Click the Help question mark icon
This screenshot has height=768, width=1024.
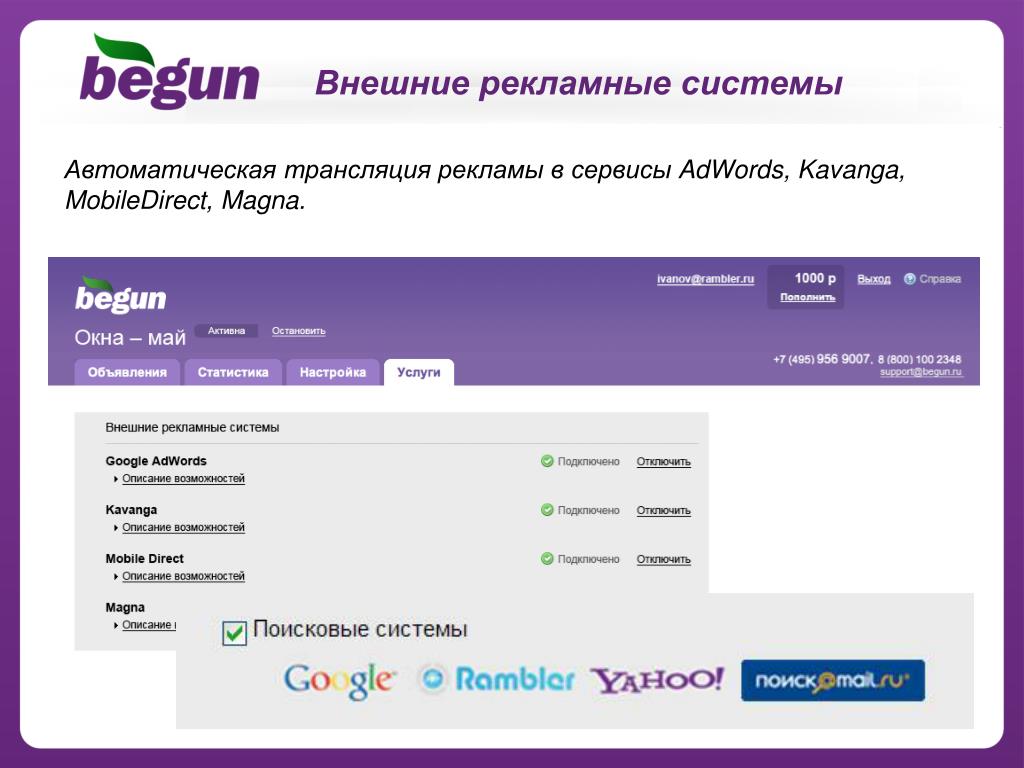click(909, 279)
